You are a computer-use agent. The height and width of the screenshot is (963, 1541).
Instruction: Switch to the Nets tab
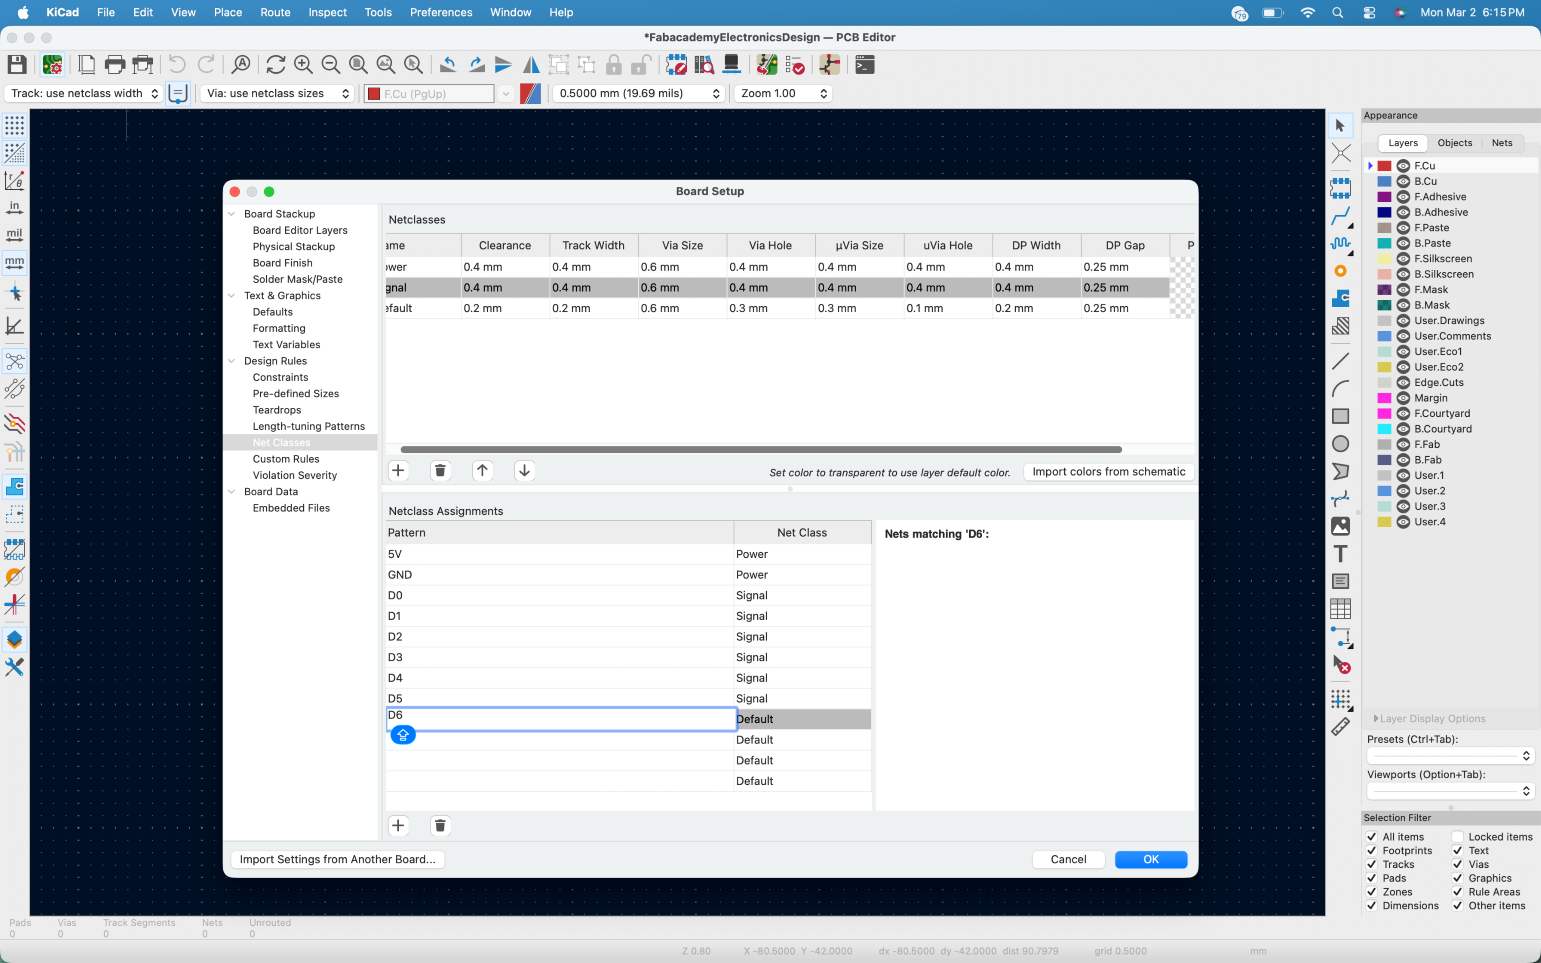tap(1502, 143)
